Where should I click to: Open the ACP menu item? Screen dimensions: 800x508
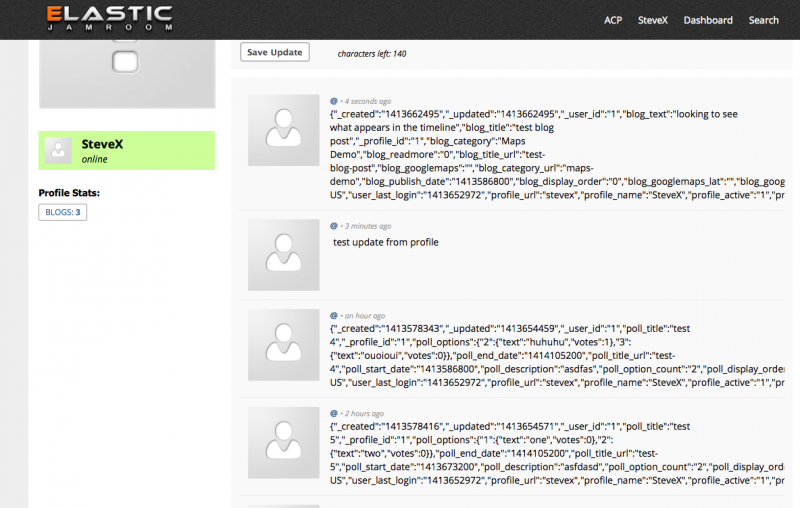point(615,20)
